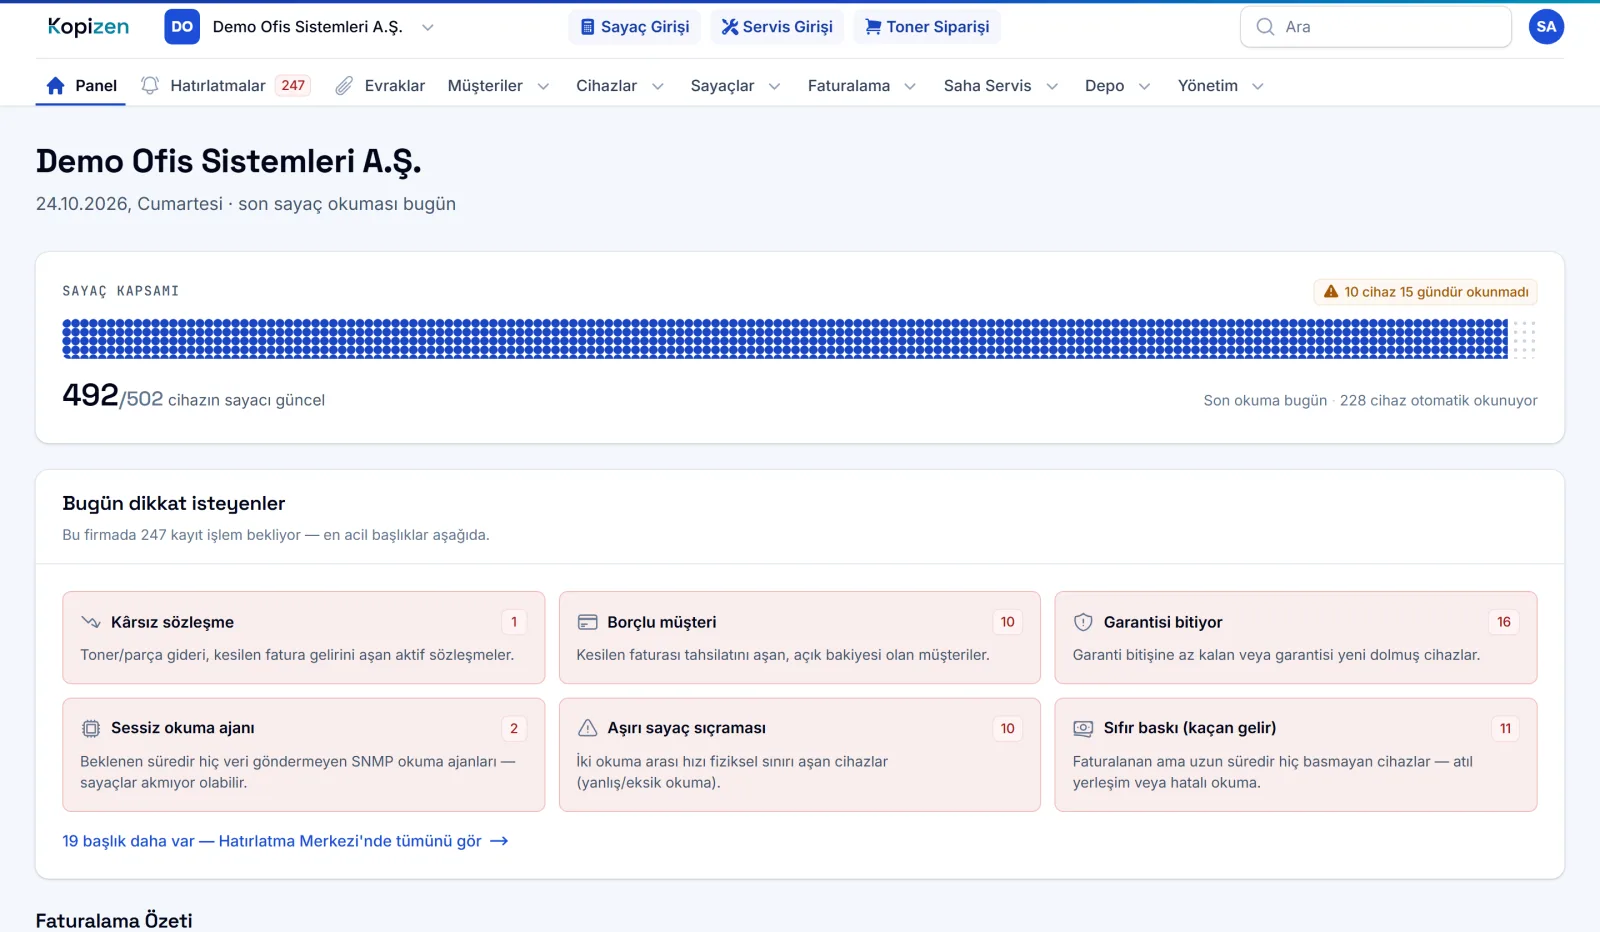The image size is (1600, 932).
Task: Click the DO company badge icon
Action: tap(182, 27)
